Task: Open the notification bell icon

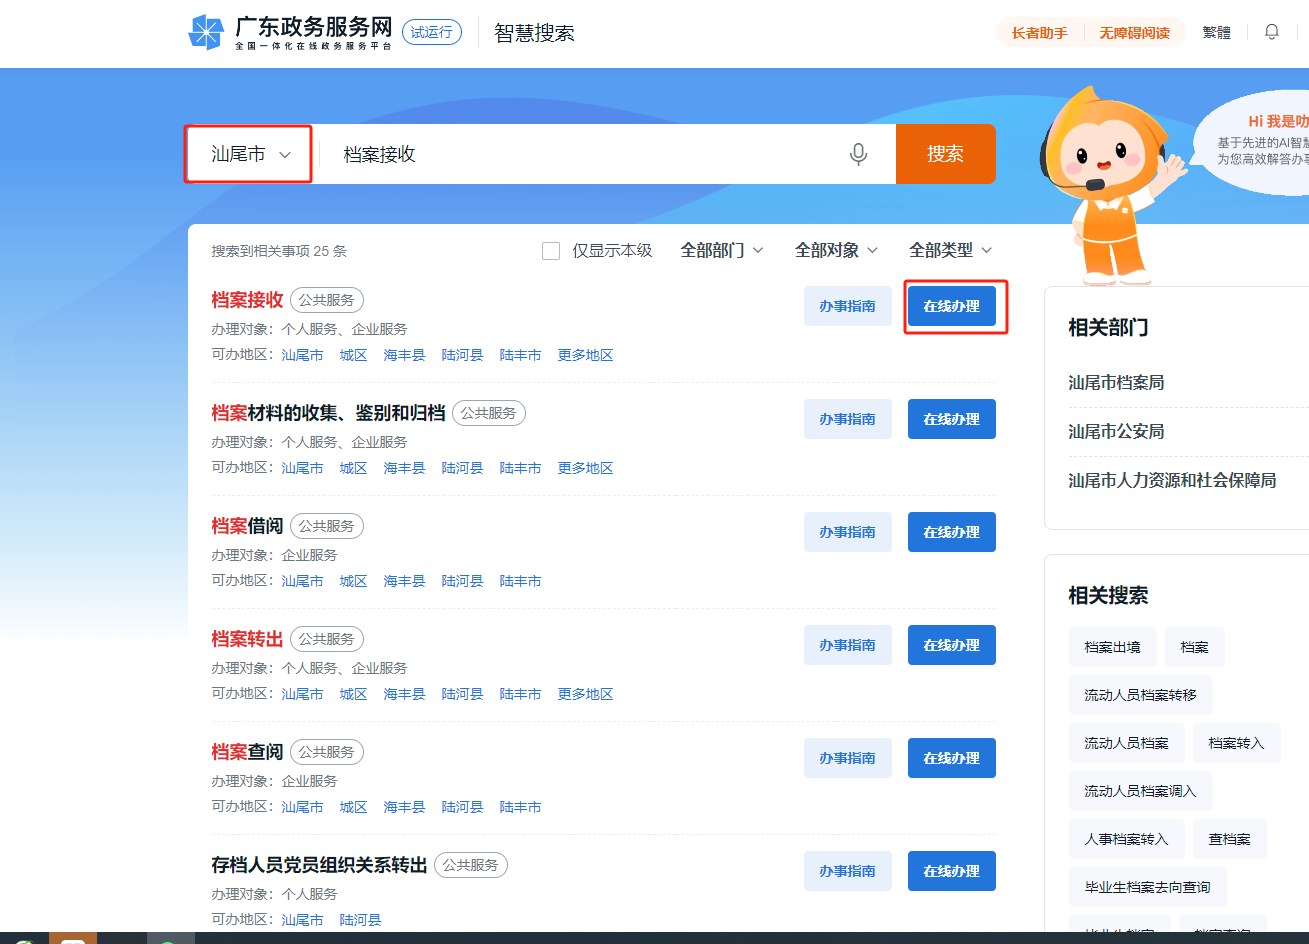Action: [1271, 32]
